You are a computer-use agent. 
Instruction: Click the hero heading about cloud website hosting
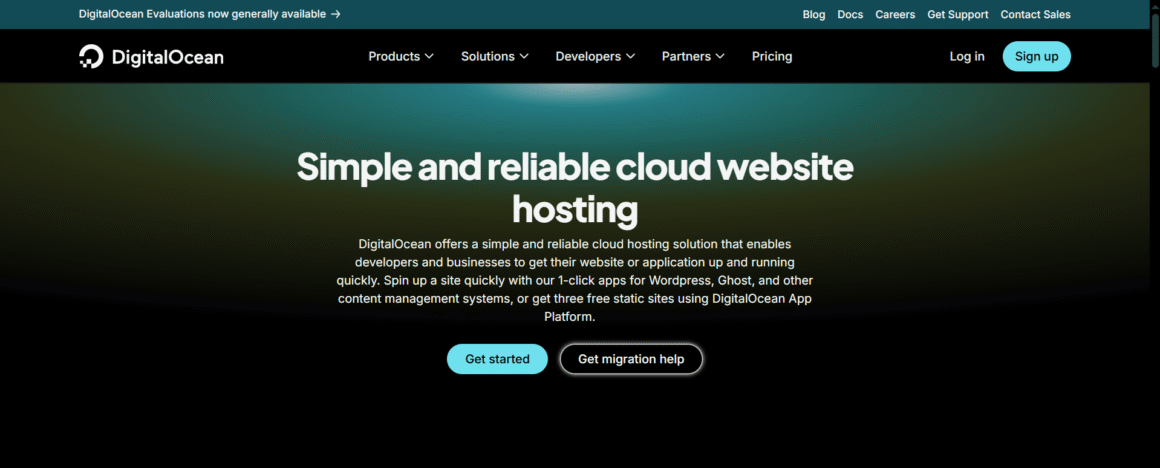pyautogui.click(x=575, y=188)
